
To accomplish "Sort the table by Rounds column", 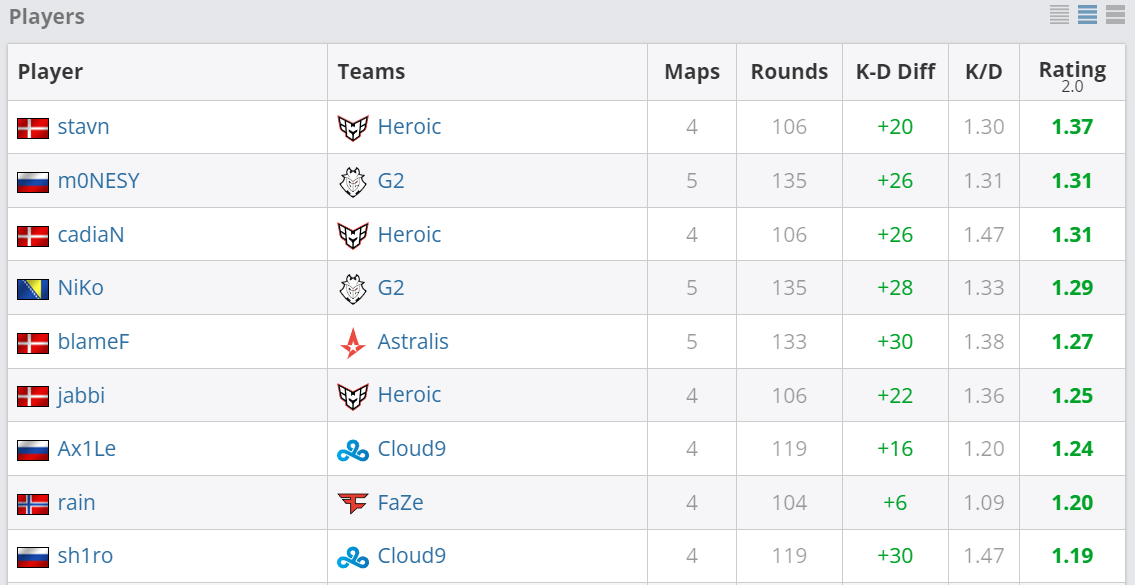I will pos(789,71).
